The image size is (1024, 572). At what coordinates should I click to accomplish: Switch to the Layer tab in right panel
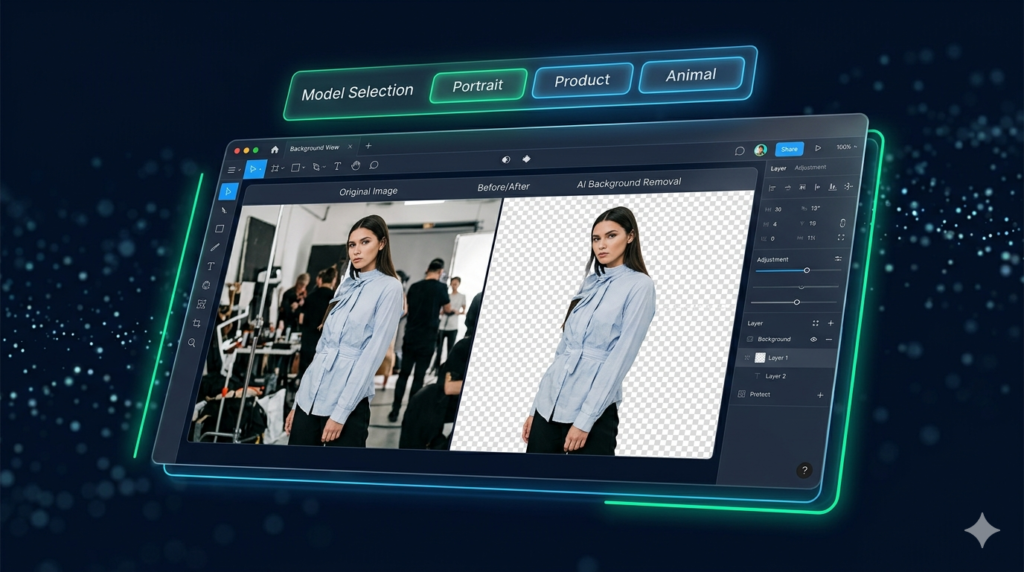(778, 168)
